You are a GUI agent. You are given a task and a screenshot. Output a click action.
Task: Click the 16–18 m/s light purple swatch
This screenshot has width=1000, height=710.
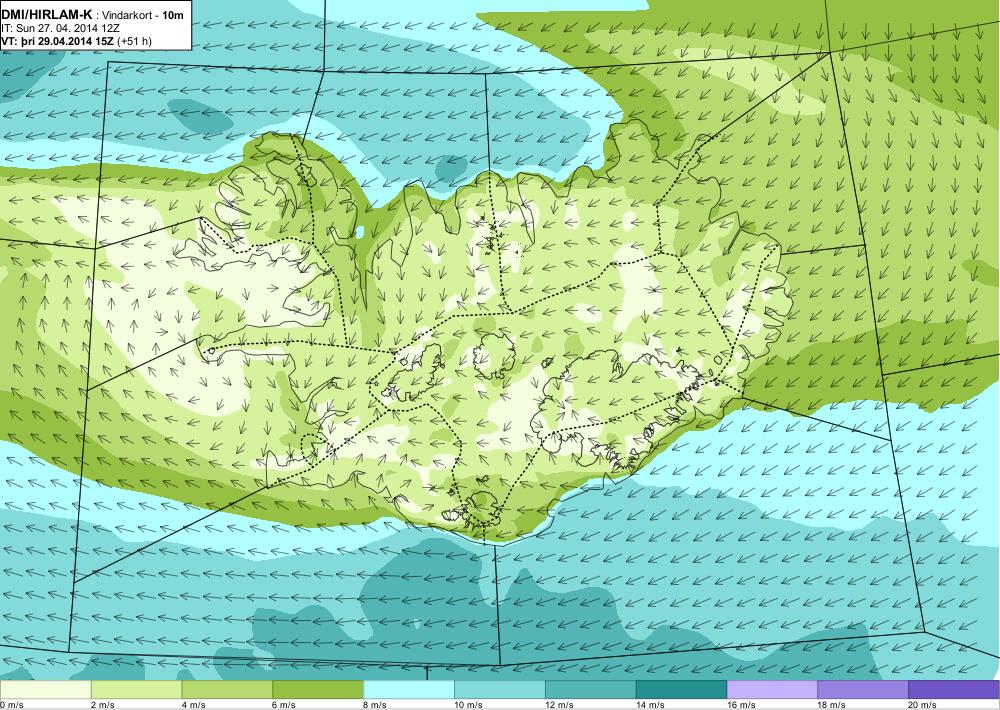pos(772,690)
